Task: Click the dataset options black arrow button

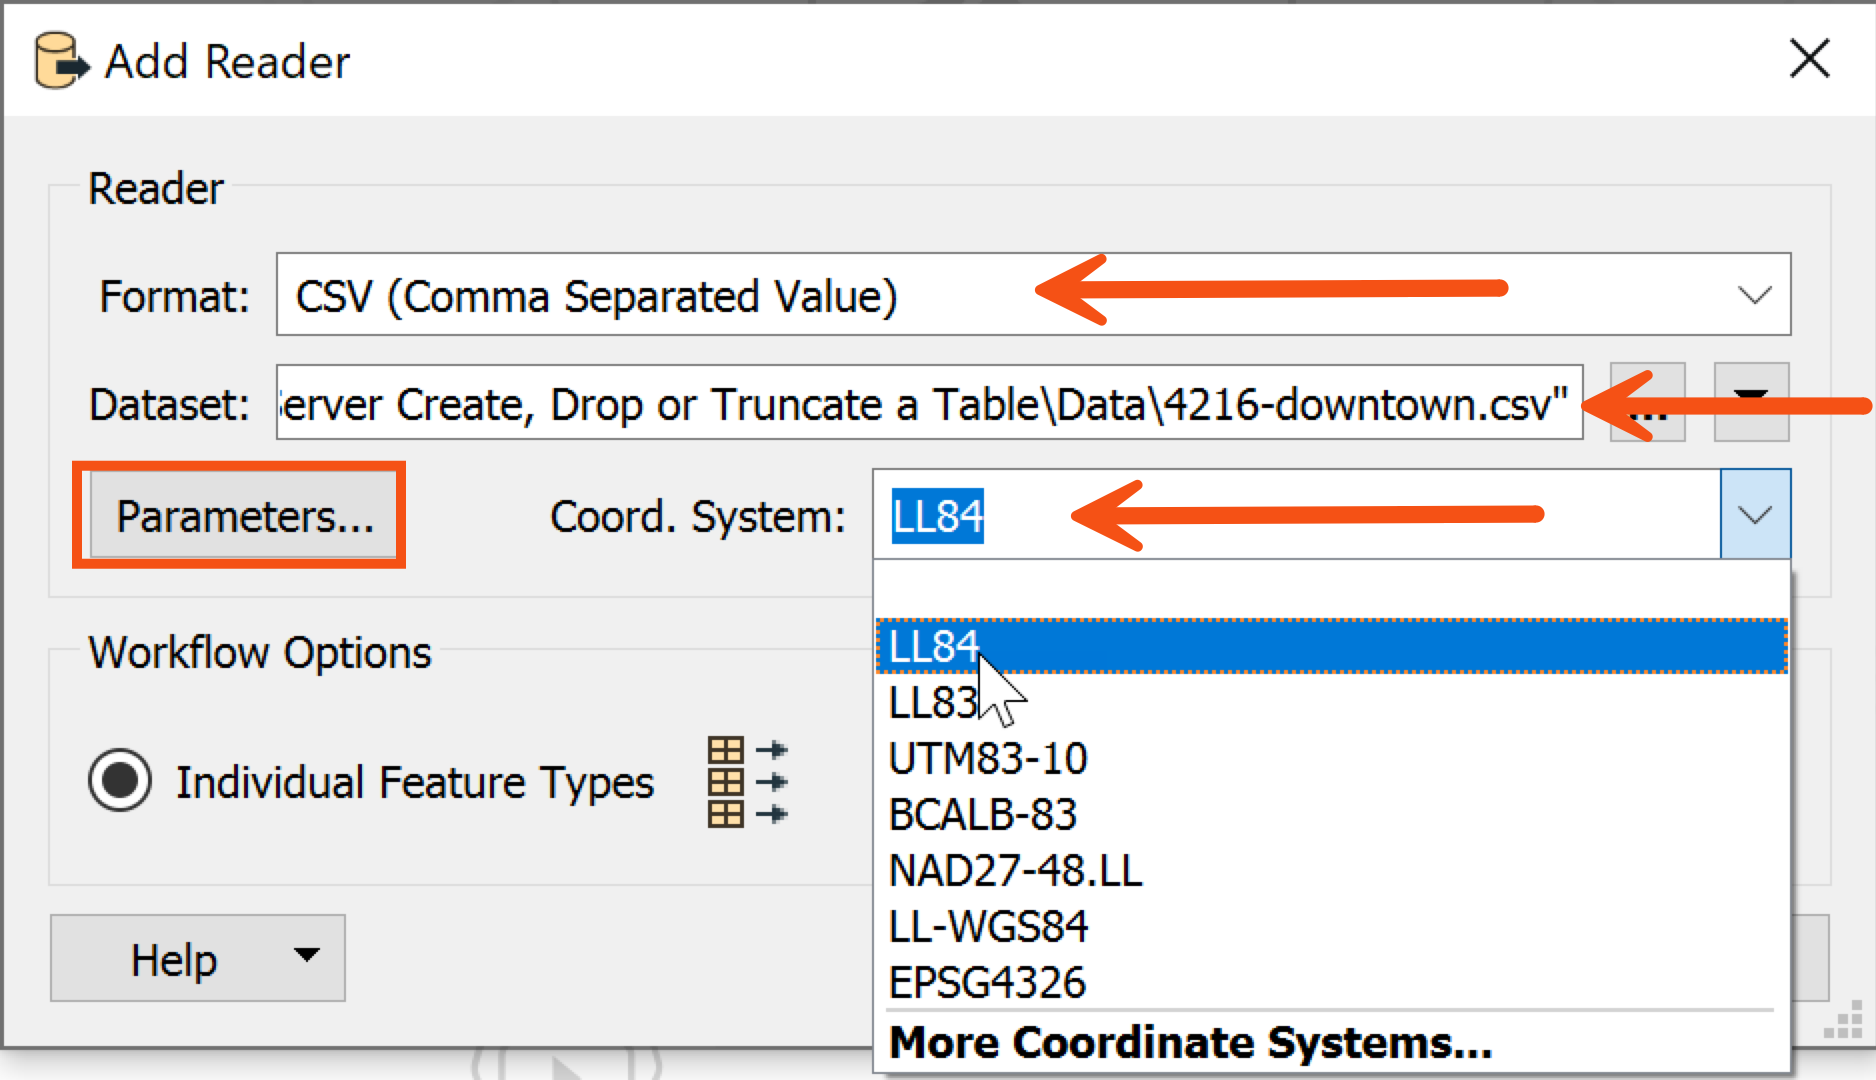Action: [x=1751, y=403]
